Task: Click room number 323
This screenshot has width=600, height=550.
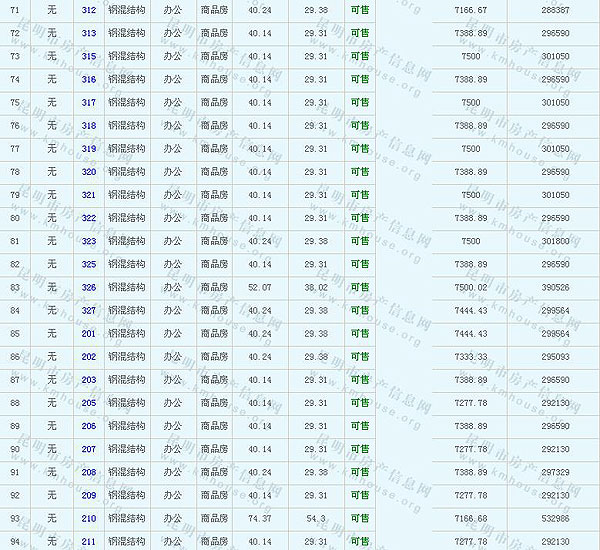Action: coord(89,241)
